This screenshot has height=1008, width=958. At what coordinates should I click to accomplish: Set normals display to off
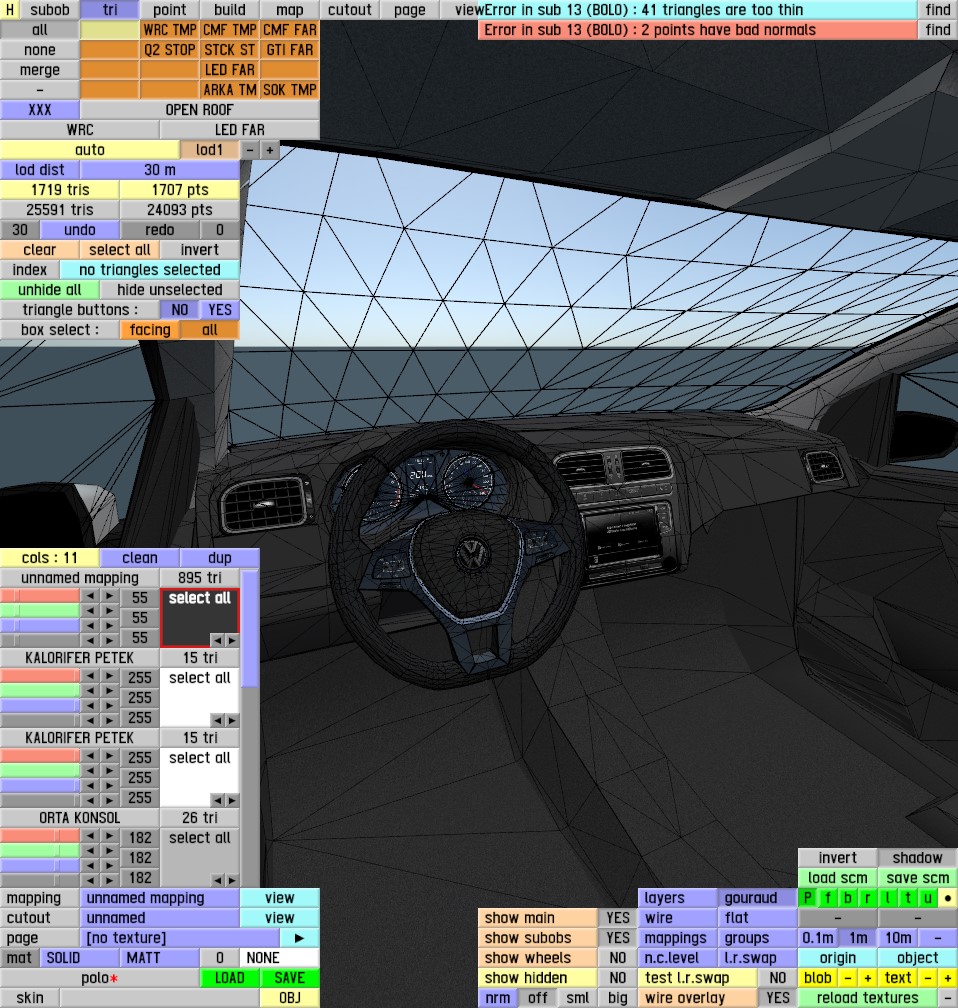(x=538, y=998)
